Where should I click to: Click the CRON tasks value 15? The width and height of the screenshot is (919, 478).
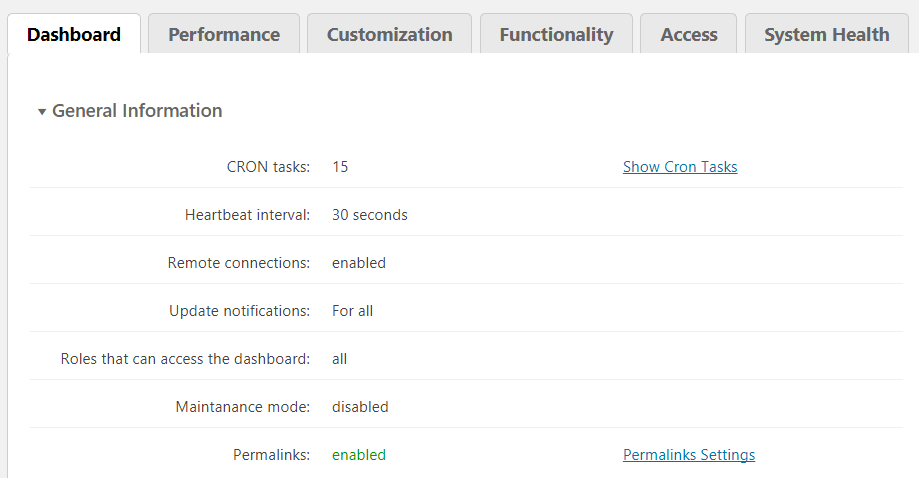pos(340,167)
